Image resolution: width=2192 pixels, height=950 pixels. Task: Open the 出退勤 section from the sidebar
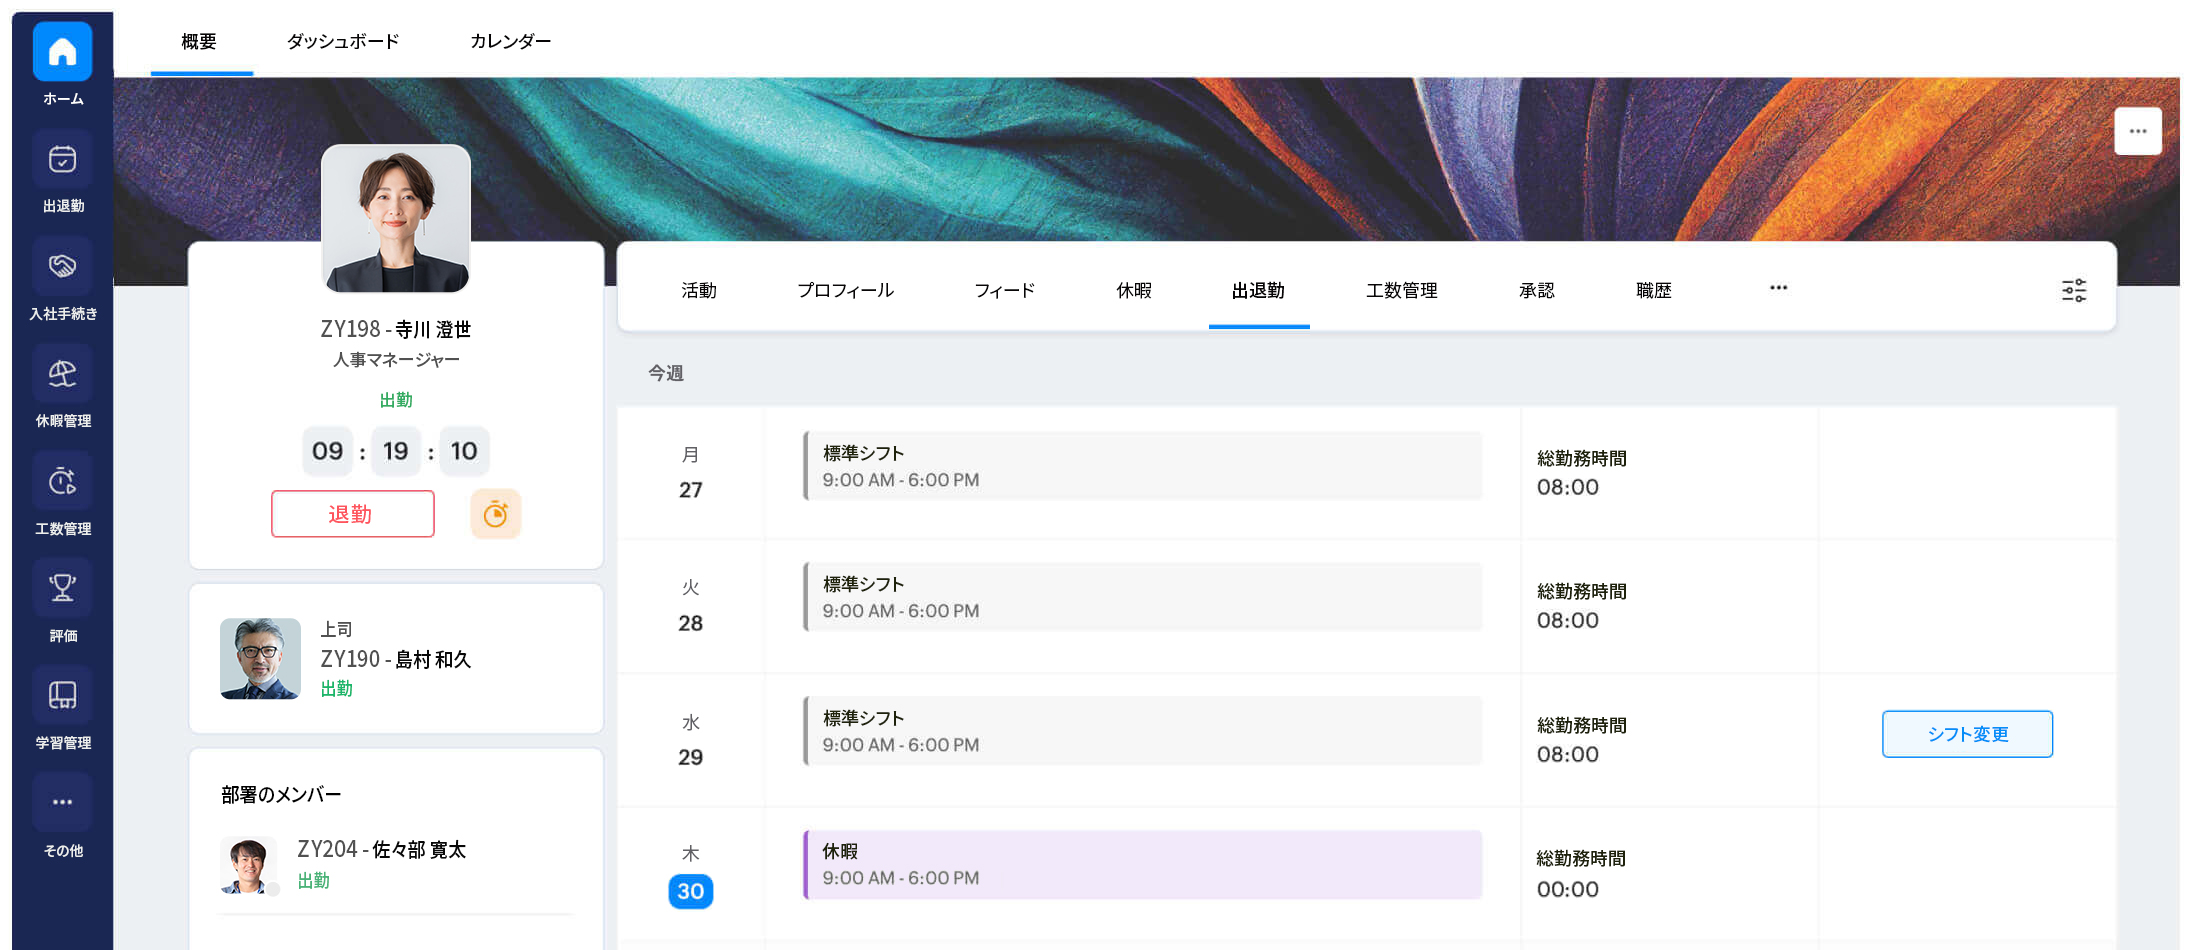click(62, 158)
